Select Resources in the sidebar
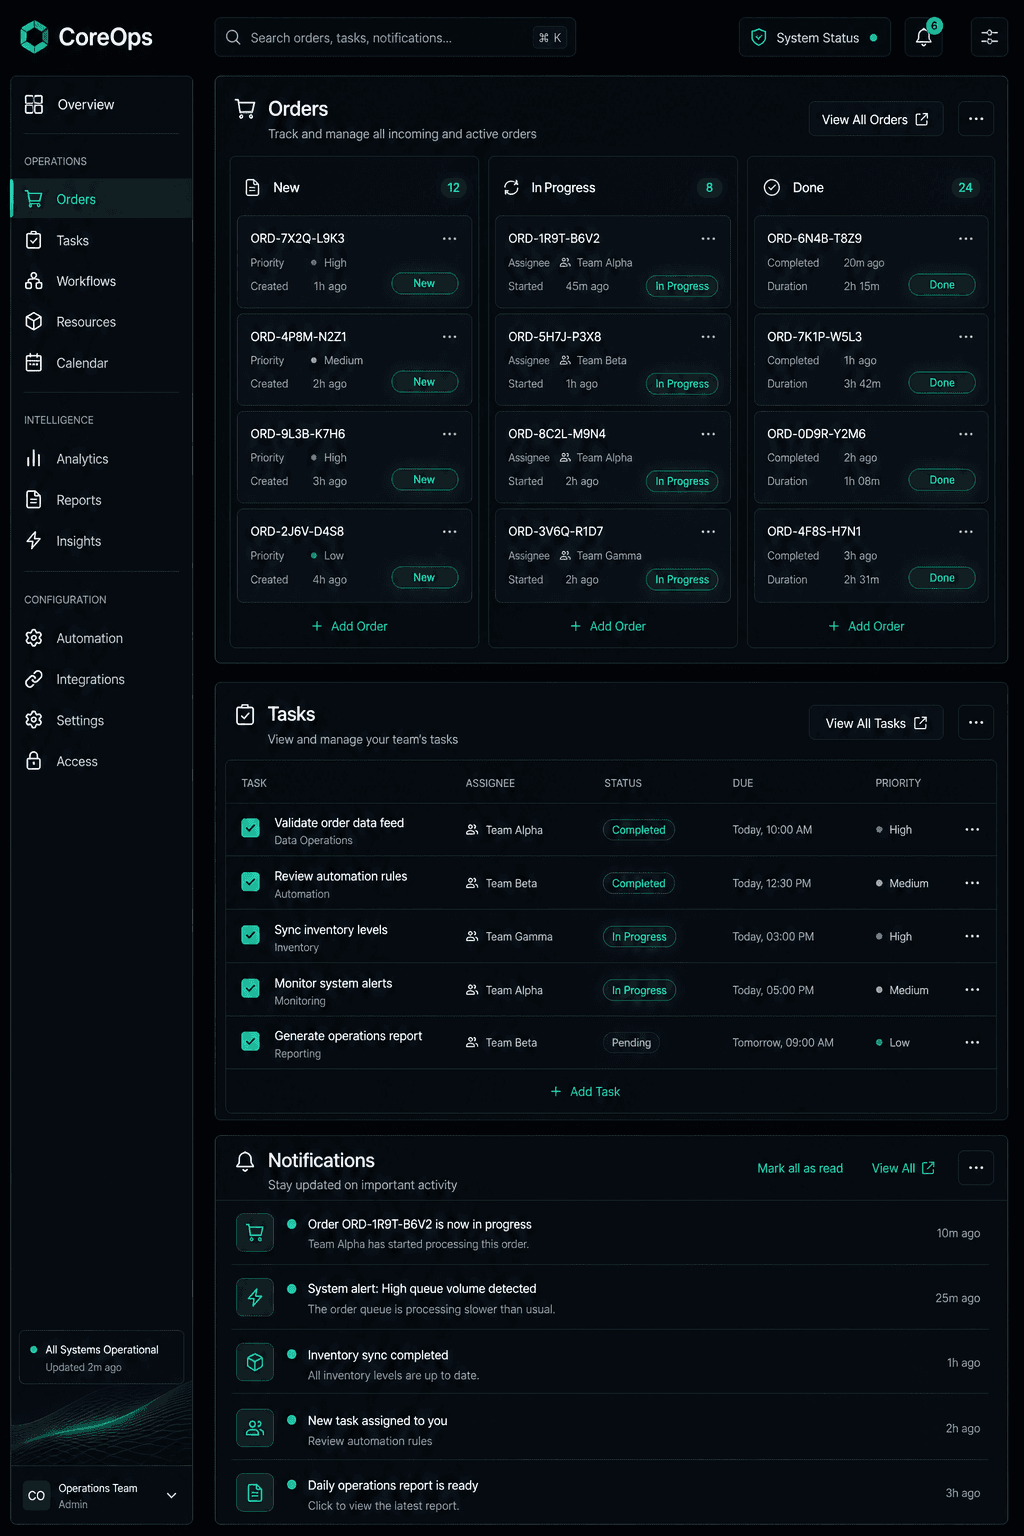 coord(101,322)
